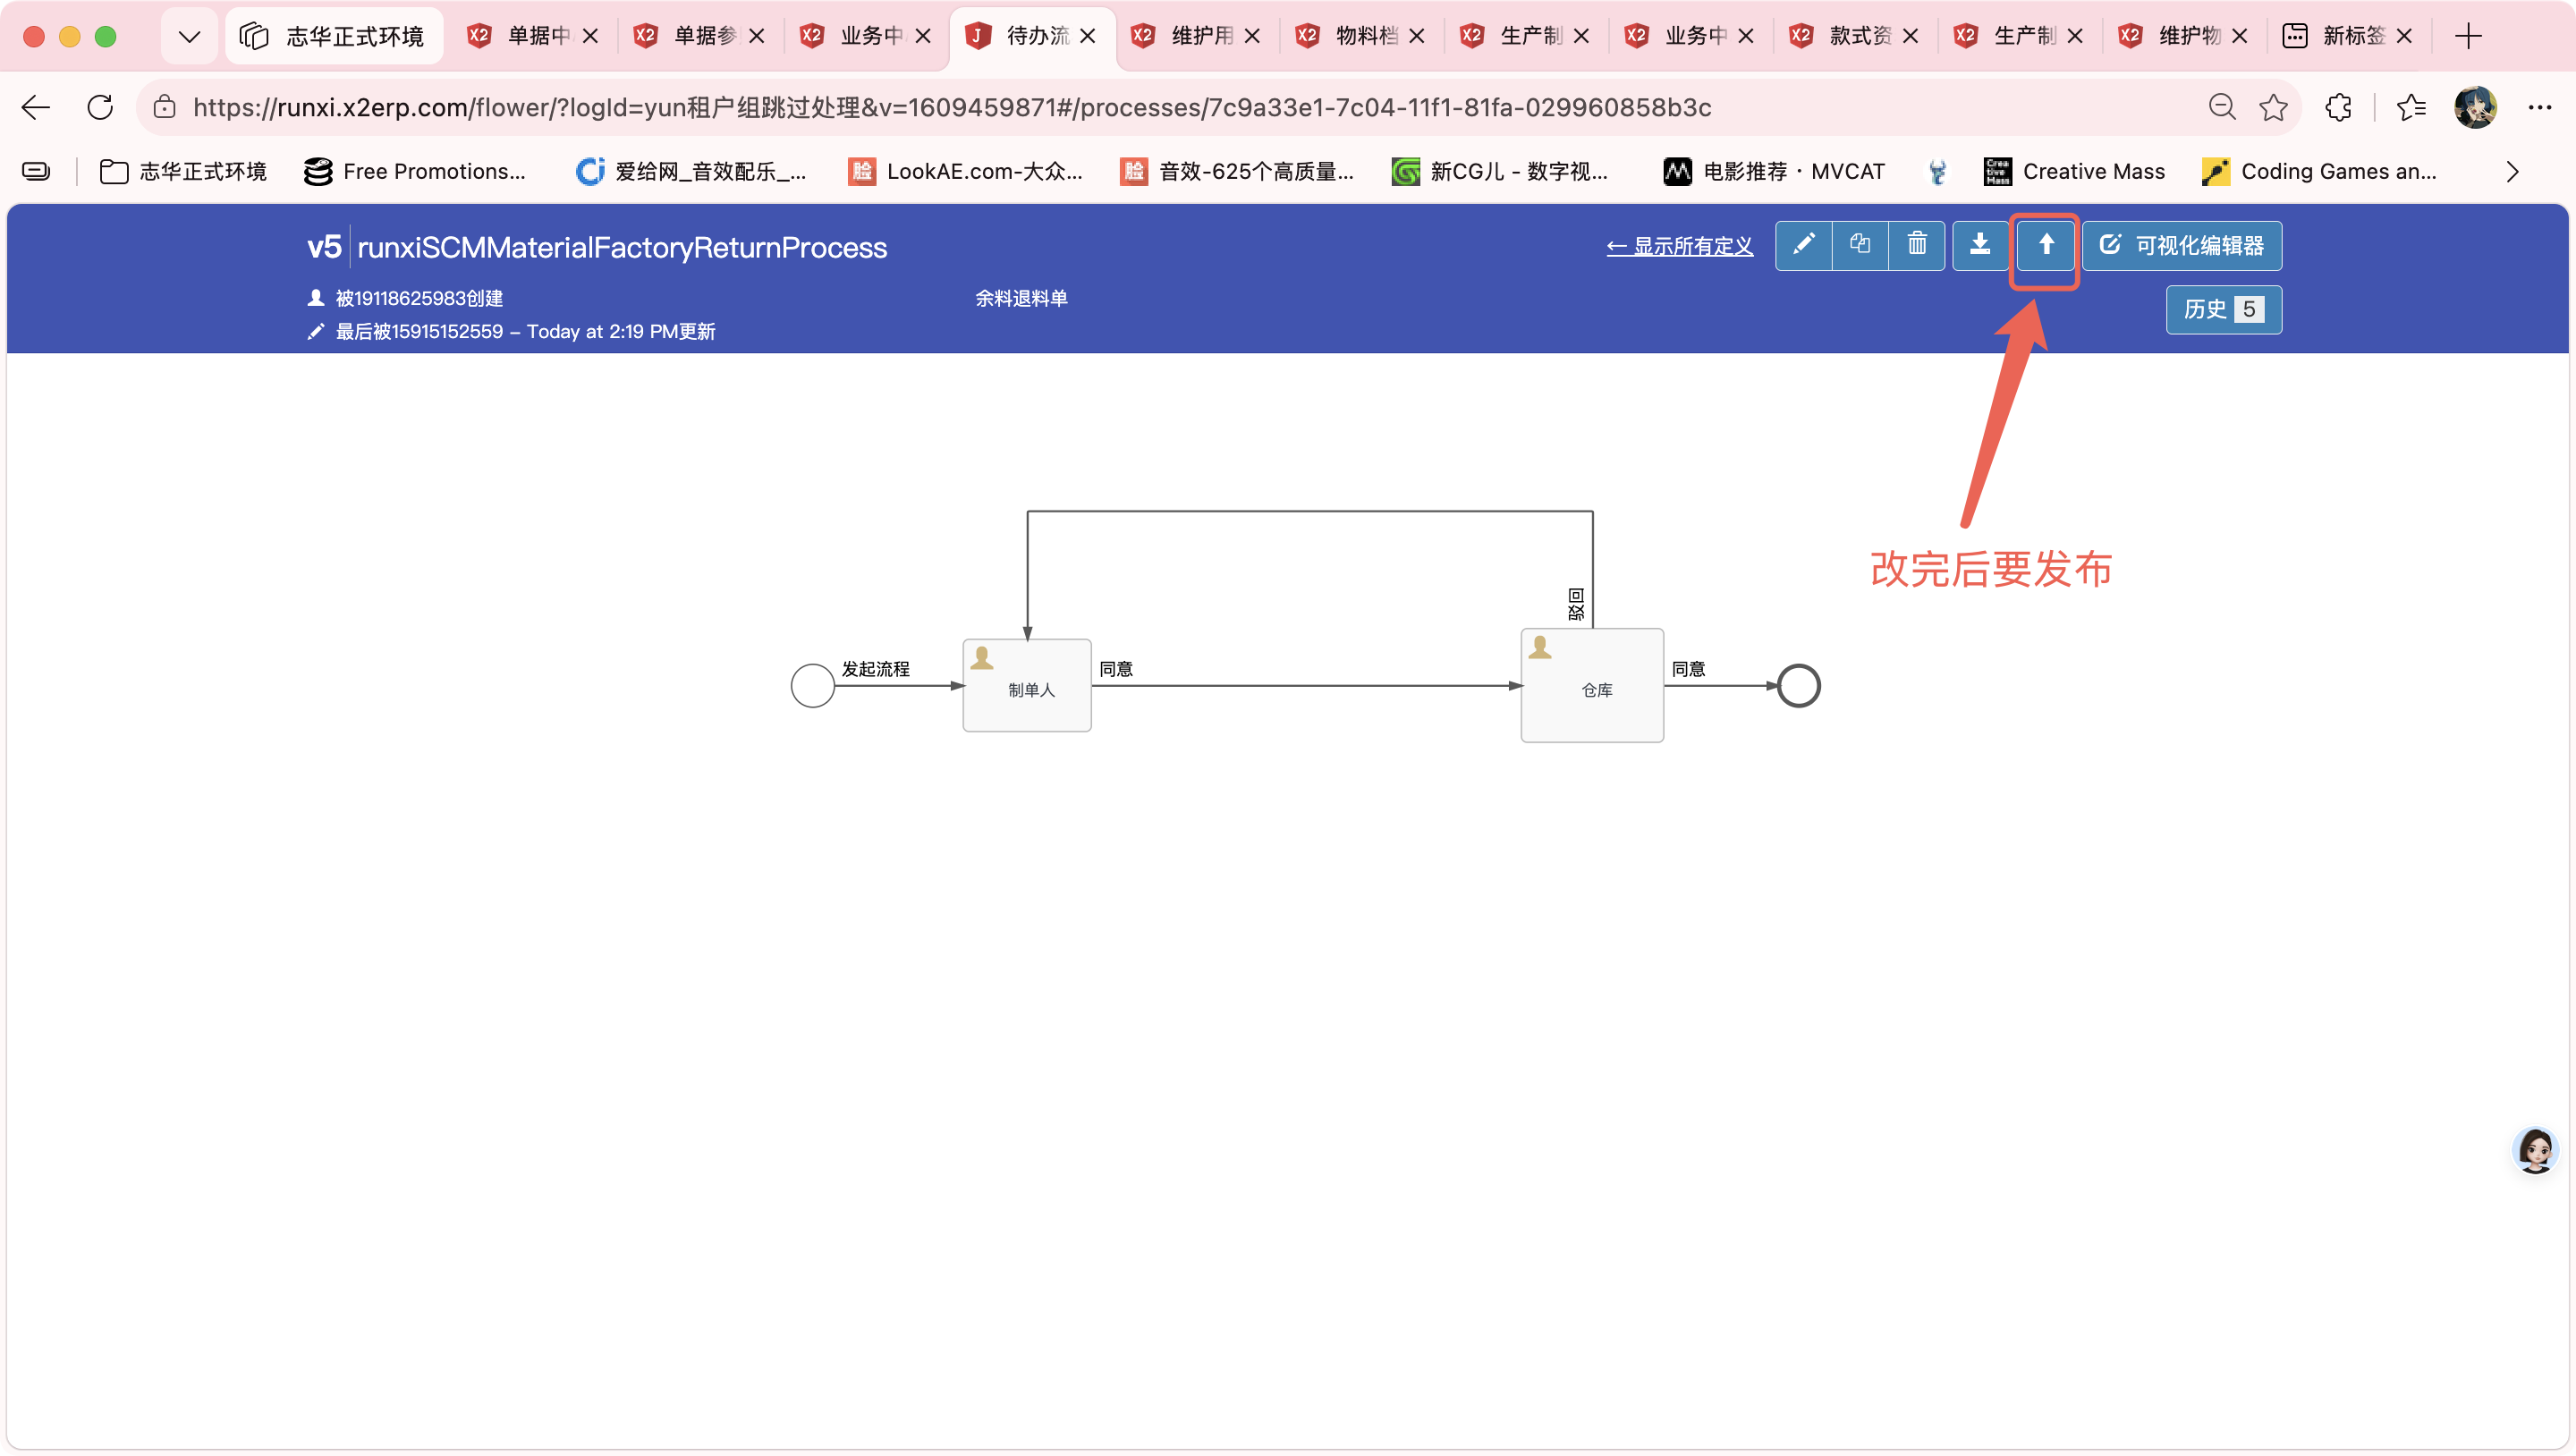Click the site info lock icon
2576x1456 pixels.
(165, 107)
